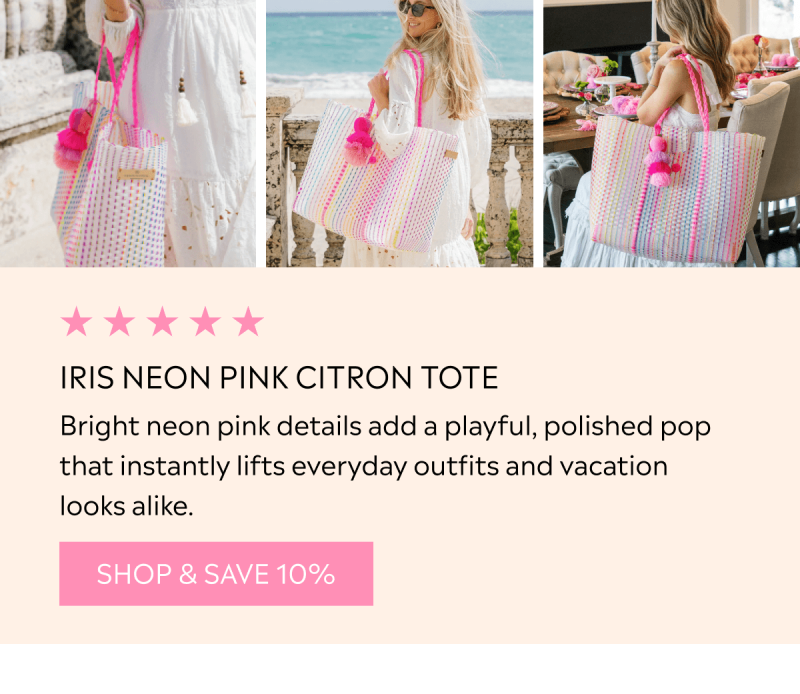Click the pom-pom tassel in right photo
Screen dimensions: 800x694
pyautogui.click(x=660, y=162)
